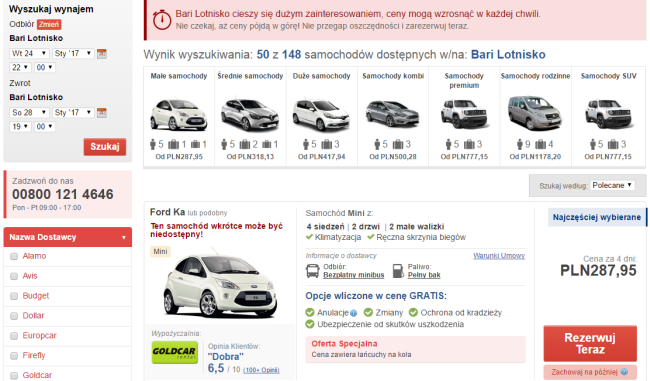650x381 pixels.
Task: Tick the Goldcar supplier checkbox
Action: point(14,376)
